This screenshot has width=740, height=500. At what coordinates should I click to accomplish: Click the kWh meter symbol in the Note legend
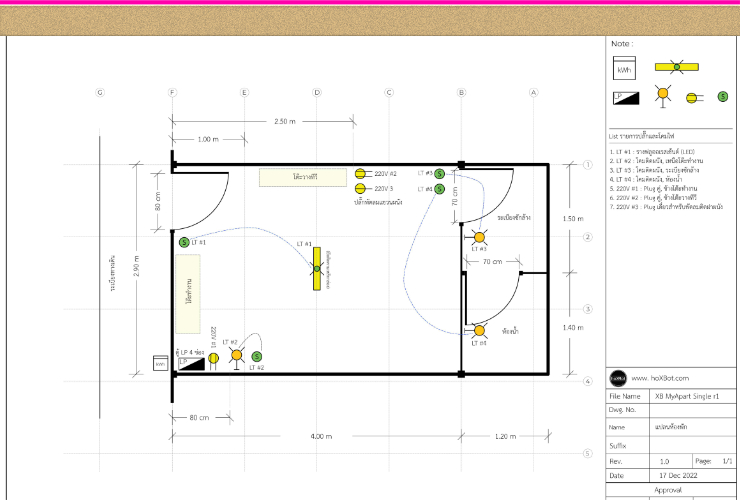point(624,70)
